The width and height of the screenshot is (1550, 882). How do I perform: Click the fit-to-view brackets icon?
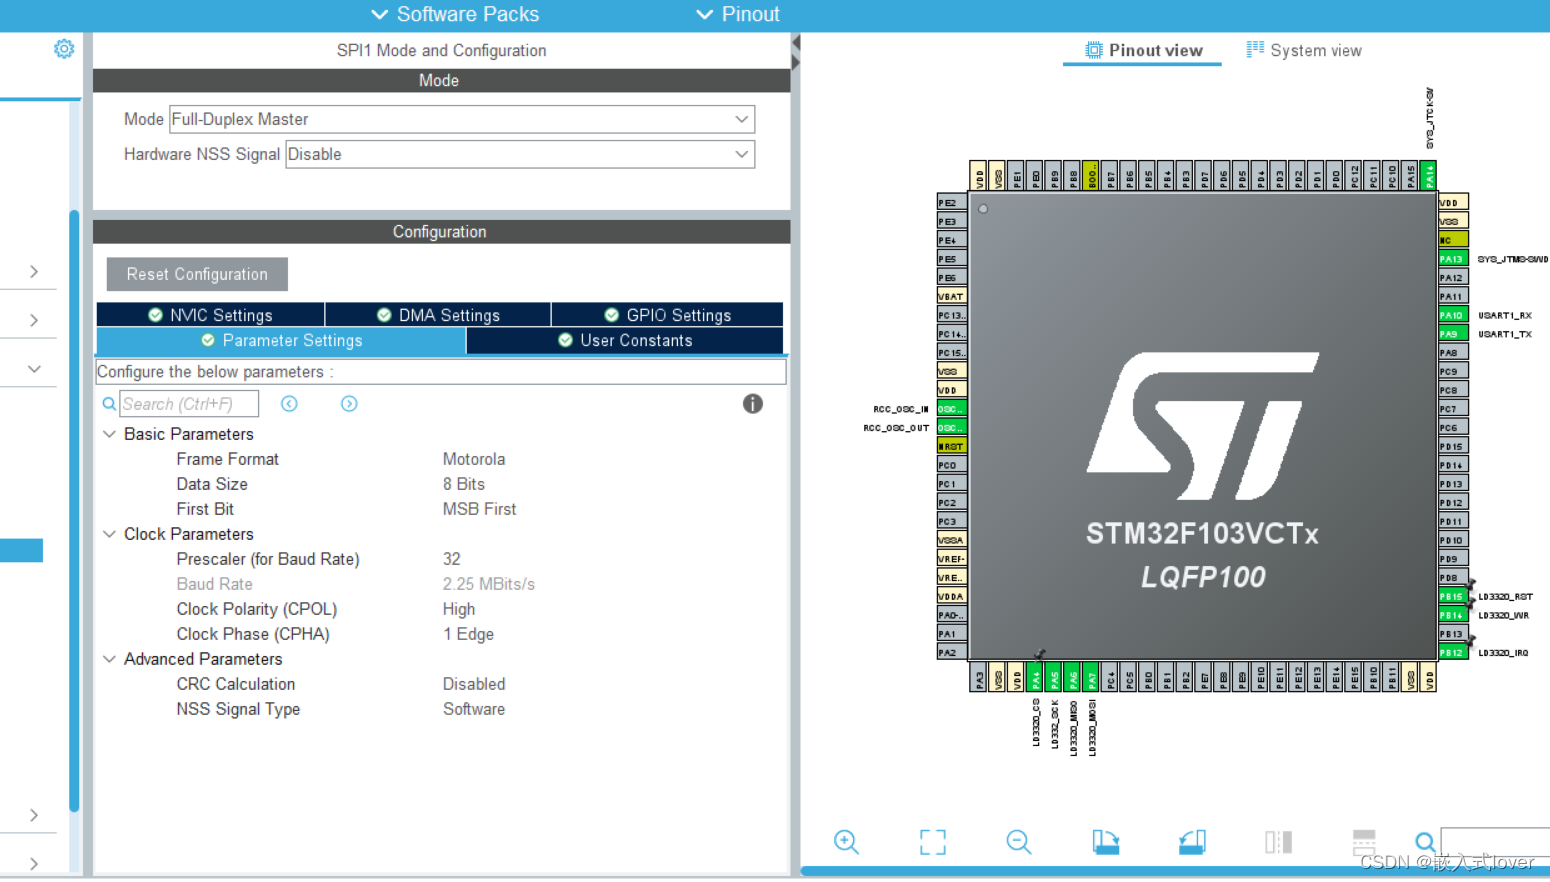[932, 842]
